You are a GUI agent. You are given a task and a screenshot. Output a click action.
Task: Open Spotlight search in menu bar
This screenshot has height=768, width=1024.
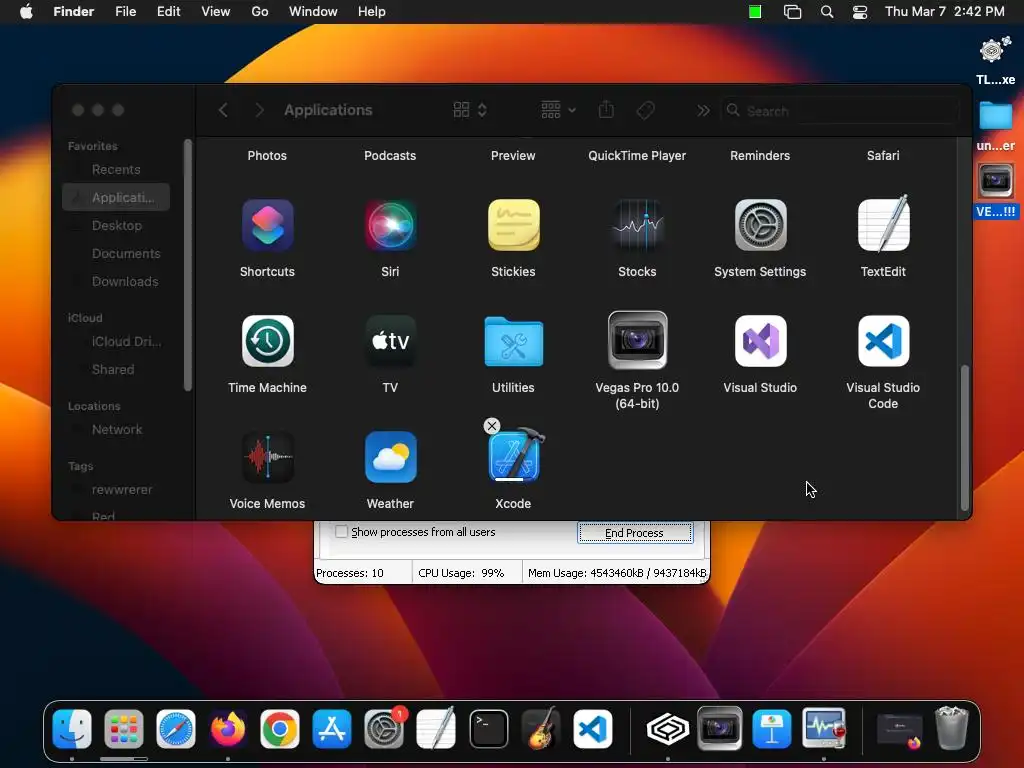[x=827, y=12]
